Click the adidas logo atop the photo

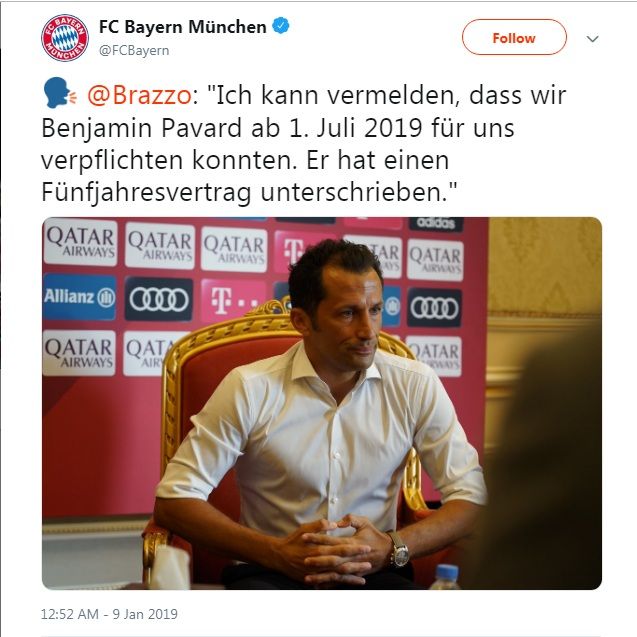point(436,223)
